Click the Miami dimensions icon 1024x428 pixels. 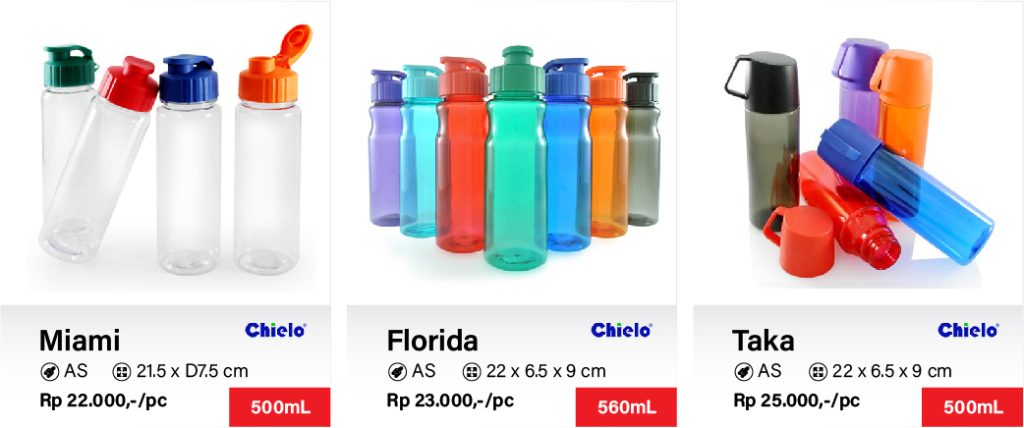point(122,371)
